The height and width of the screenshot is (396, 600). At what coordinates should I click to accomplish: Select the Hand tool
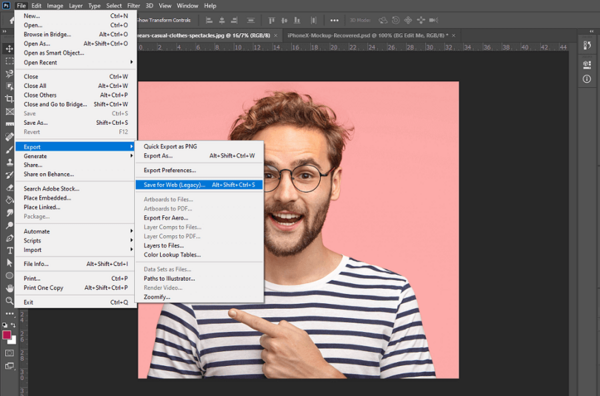[x=9, y=288]
